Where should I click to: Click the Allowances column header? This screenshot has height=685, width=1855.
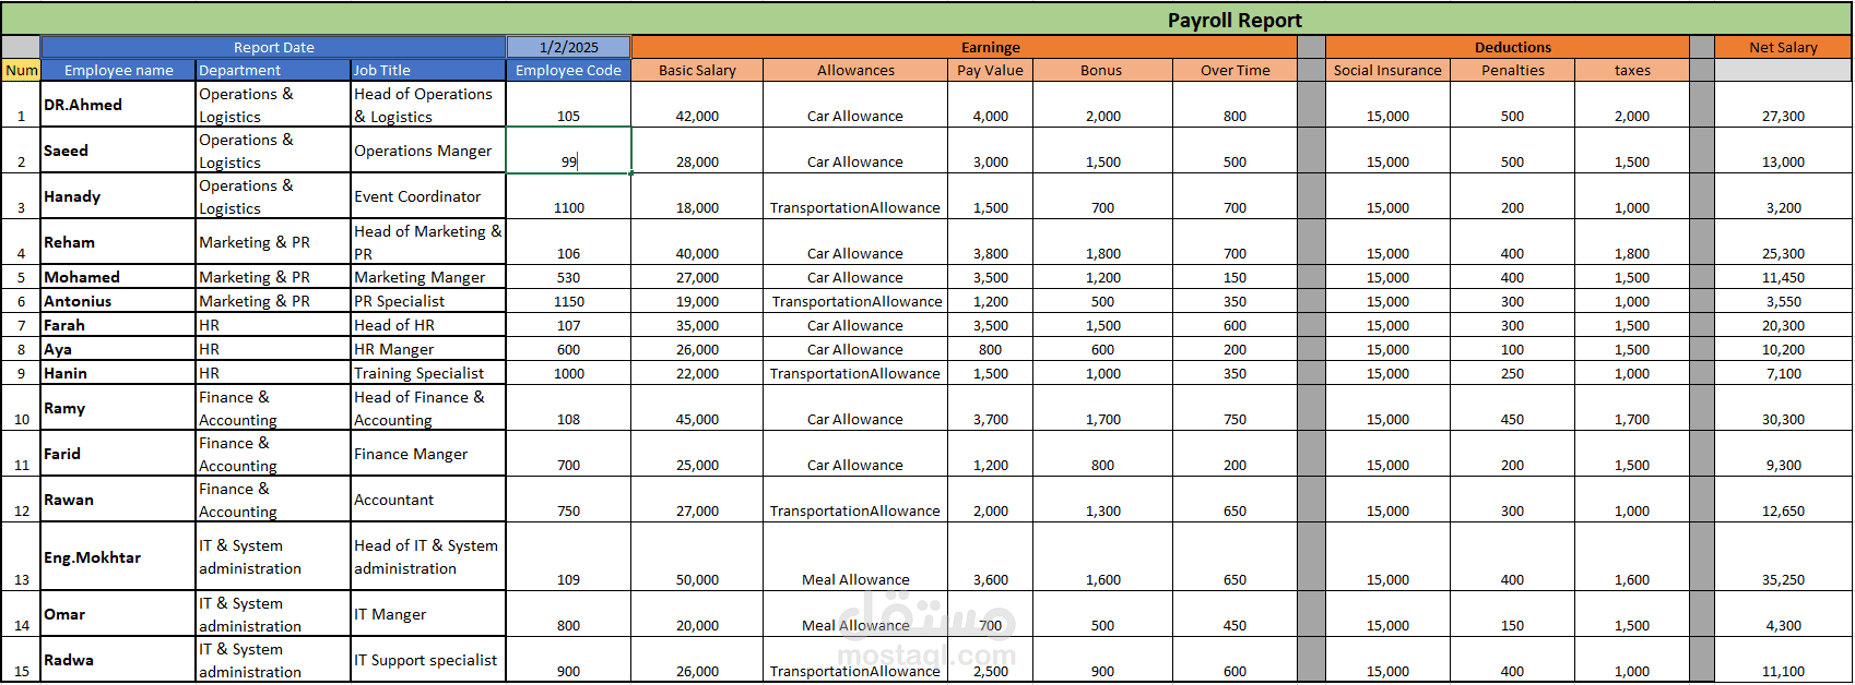[x=855, y=70]
